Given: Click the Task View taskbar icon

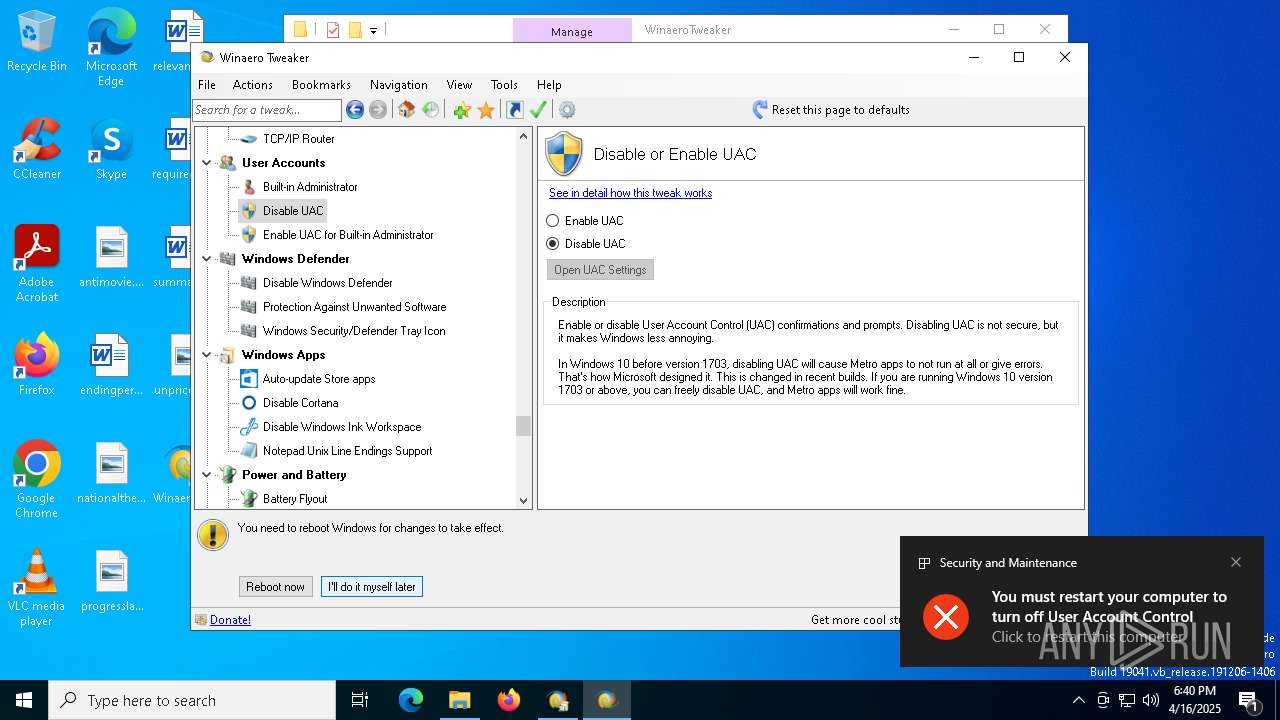Looking at the screenshot, I should 360,700.
